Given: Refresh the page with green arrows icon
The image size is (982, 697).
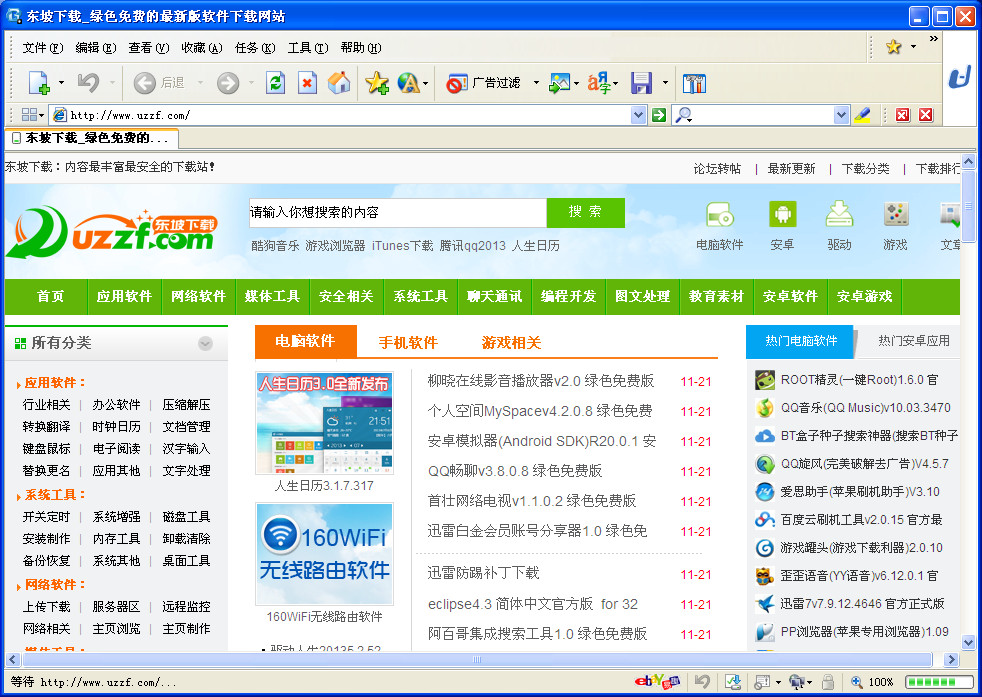Looking at the screenshot, I should (x=276, y=82).
